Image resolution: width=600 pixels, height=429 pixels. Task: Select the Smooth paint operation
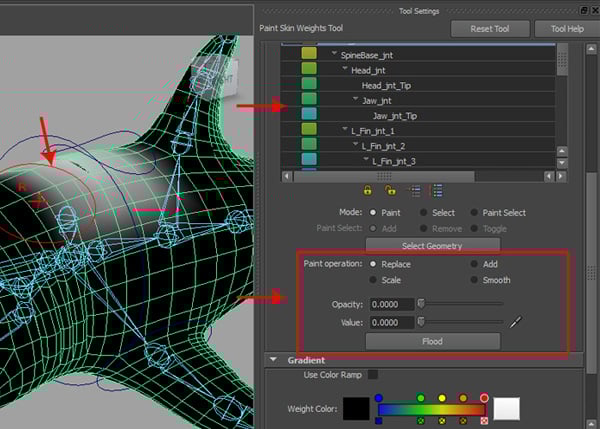[x=474, y=281]
